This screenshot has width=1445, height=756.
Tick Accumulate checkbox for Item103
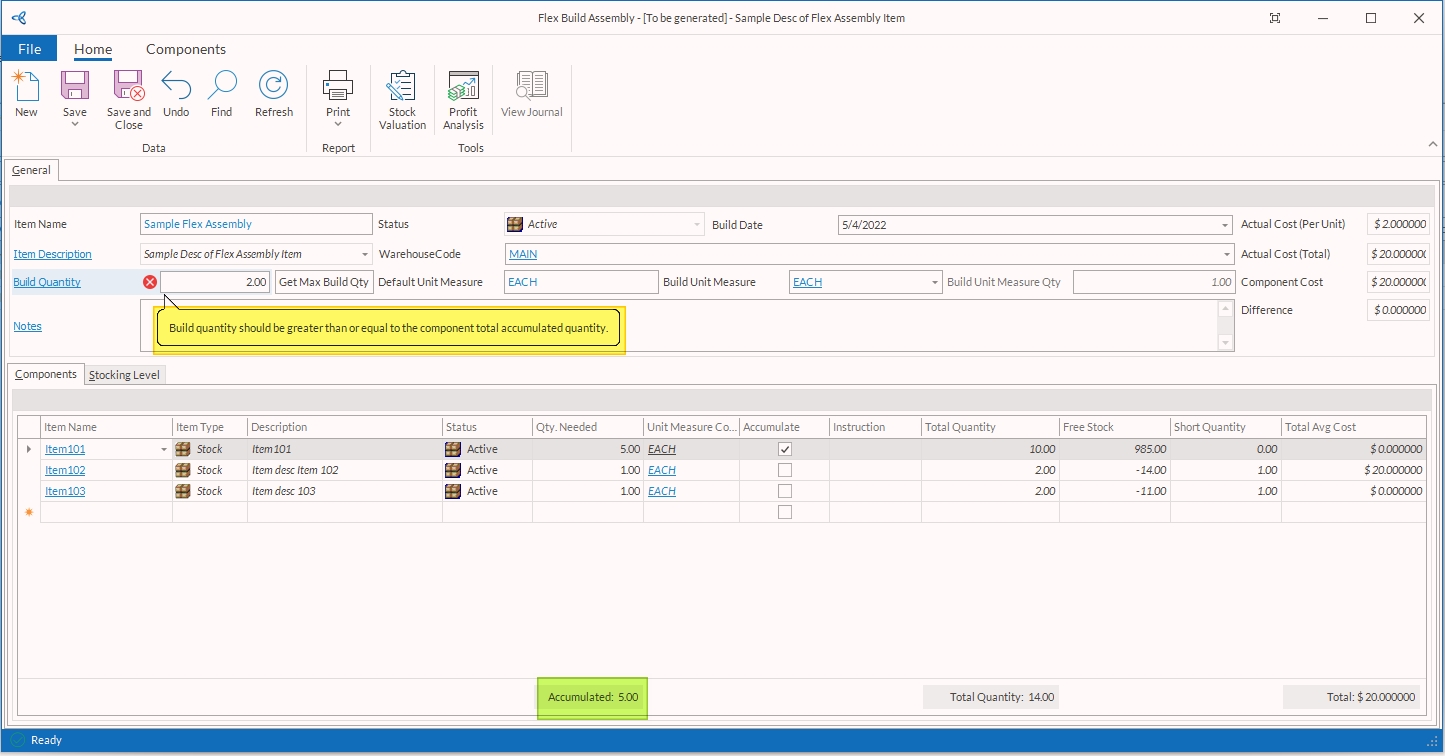coord(785,491)
